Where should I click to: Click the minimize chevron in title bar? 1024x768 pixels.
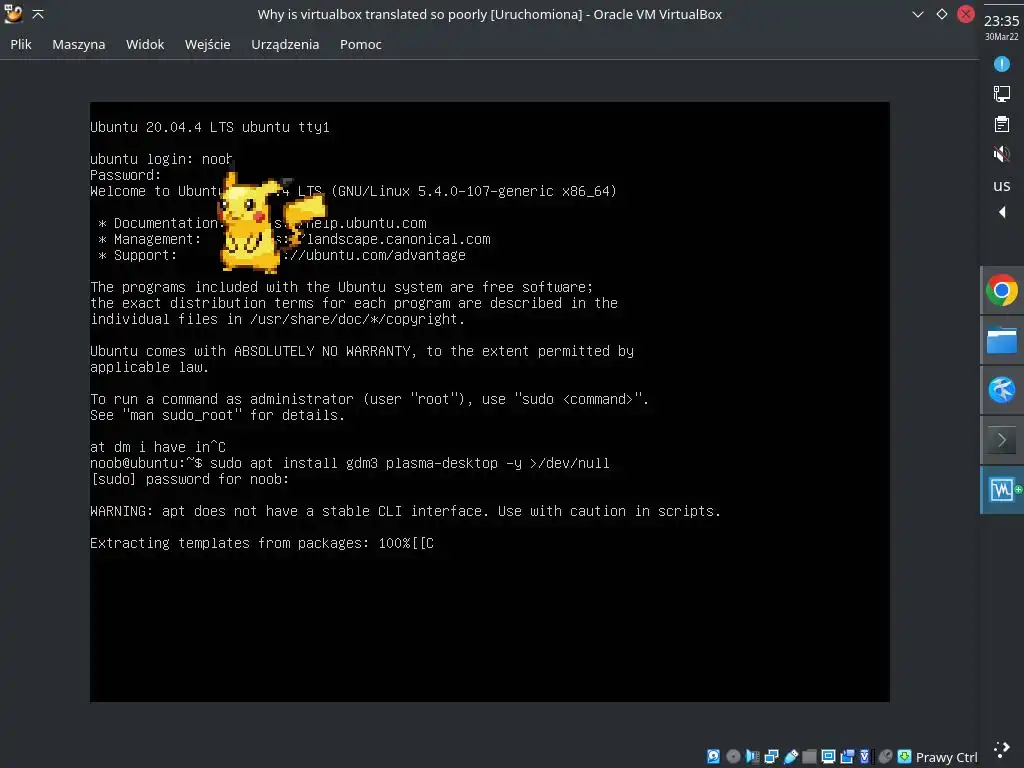(x=918, y=14)
